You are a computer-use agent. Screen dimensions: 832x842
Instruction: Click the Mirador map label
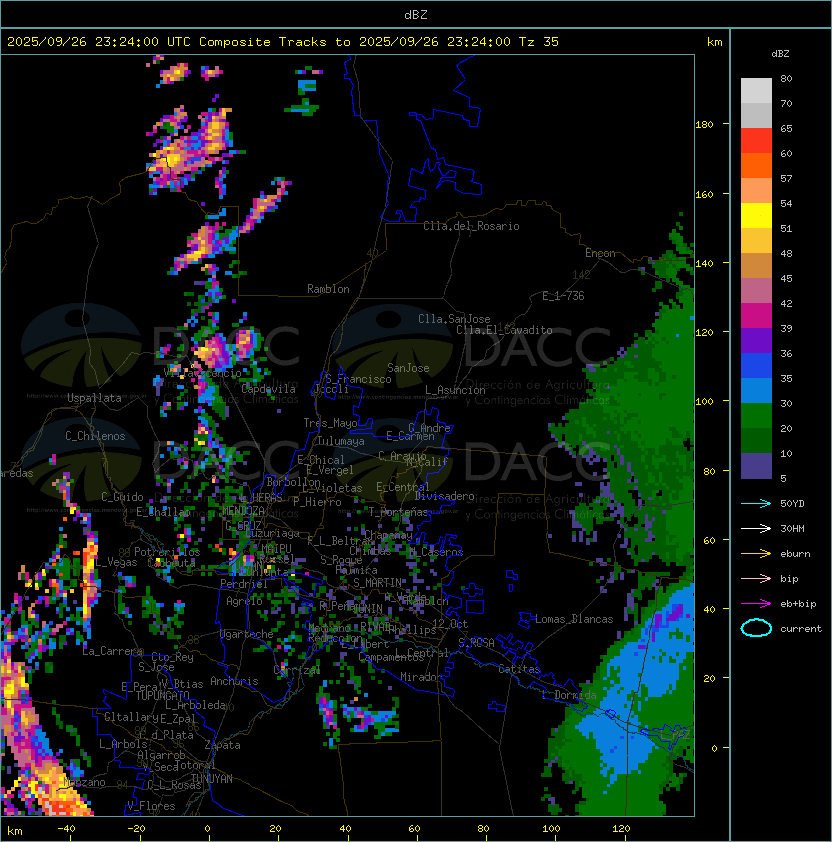422,677
